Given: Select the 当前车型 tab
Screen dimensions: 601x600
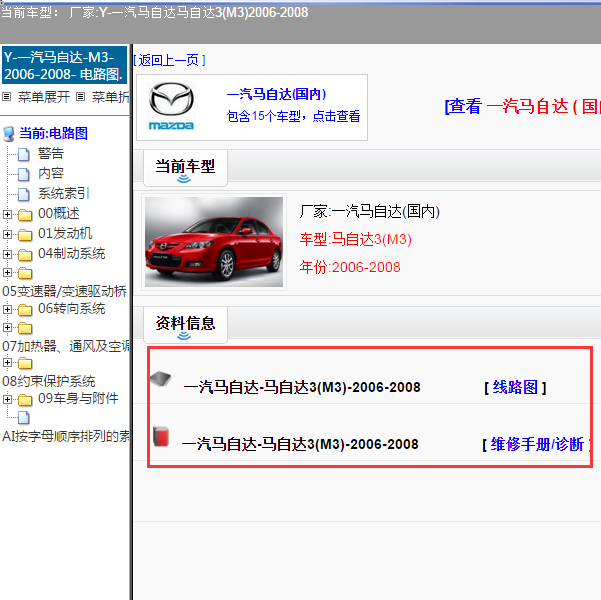Looking at the screenshot, I should click(x=186, y=168).
